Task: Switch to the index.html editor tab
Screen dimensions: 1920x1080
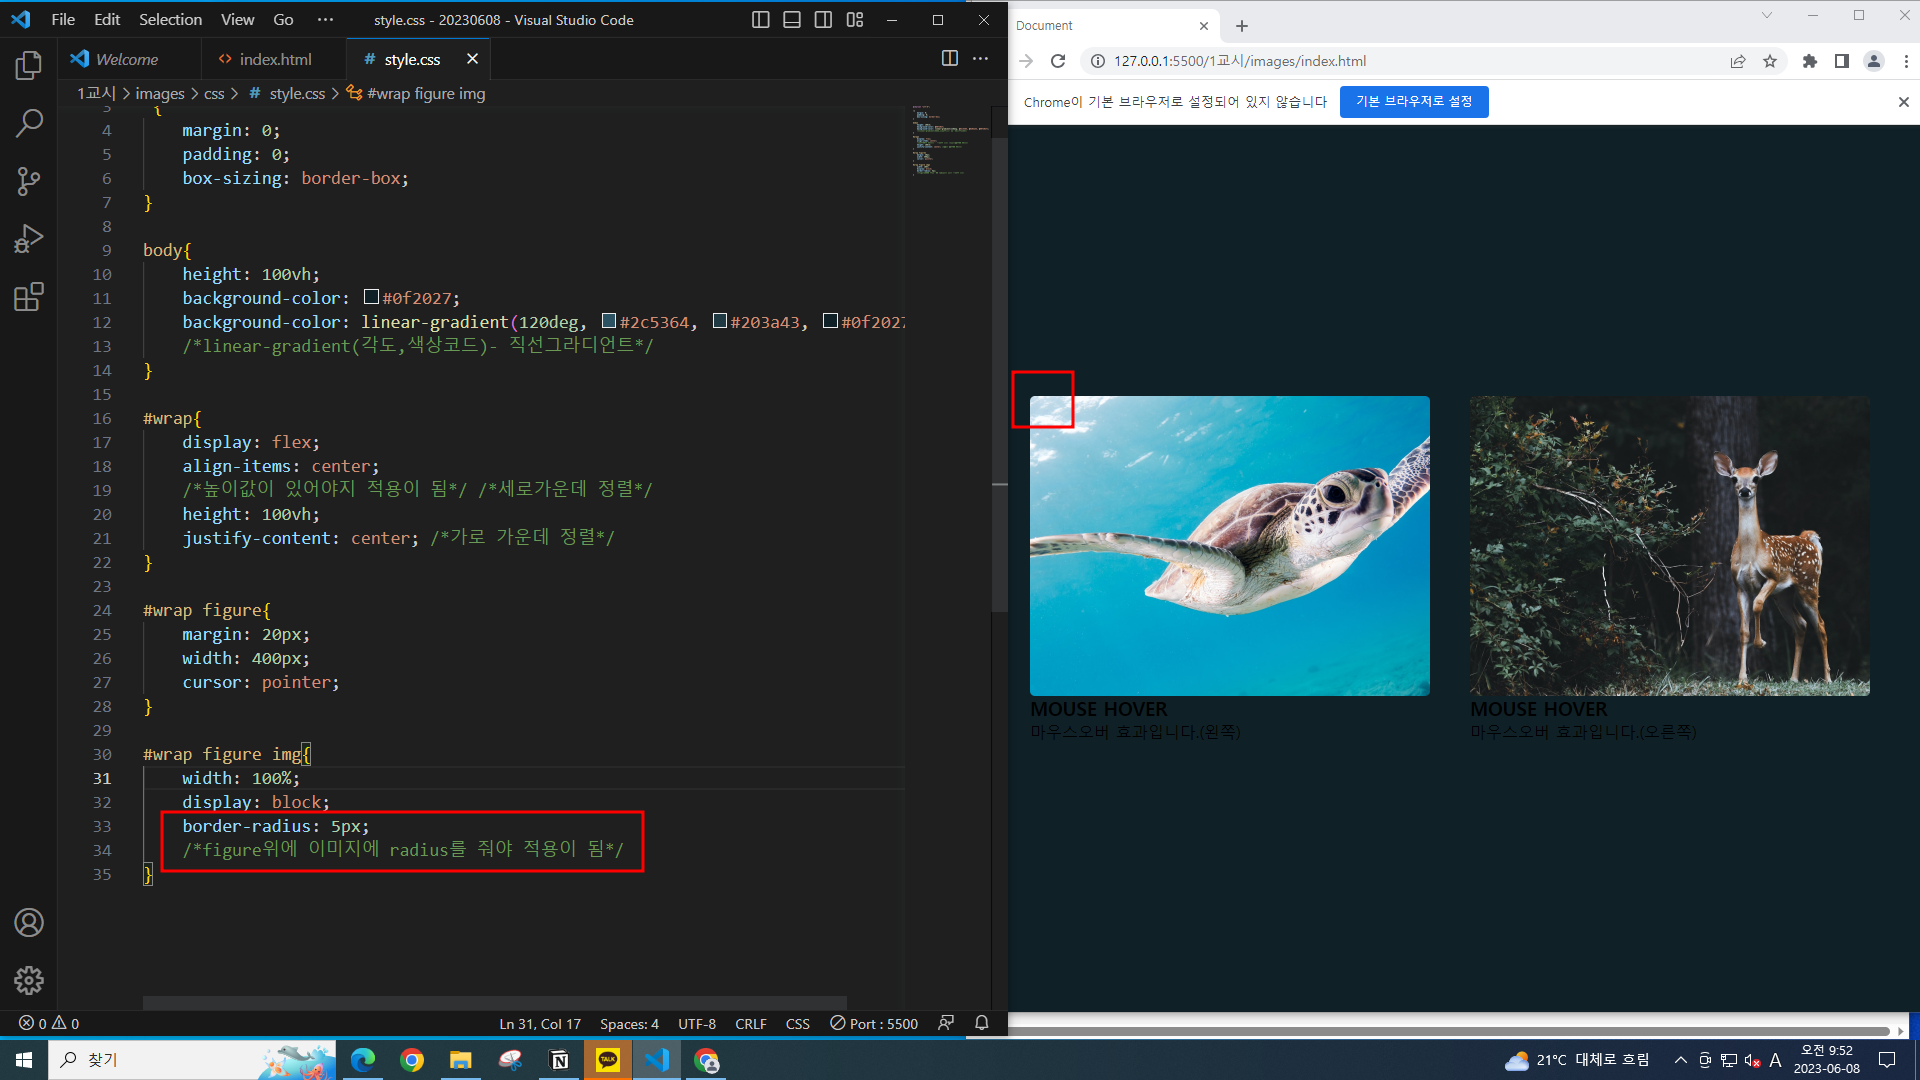Action: (265, 59)
